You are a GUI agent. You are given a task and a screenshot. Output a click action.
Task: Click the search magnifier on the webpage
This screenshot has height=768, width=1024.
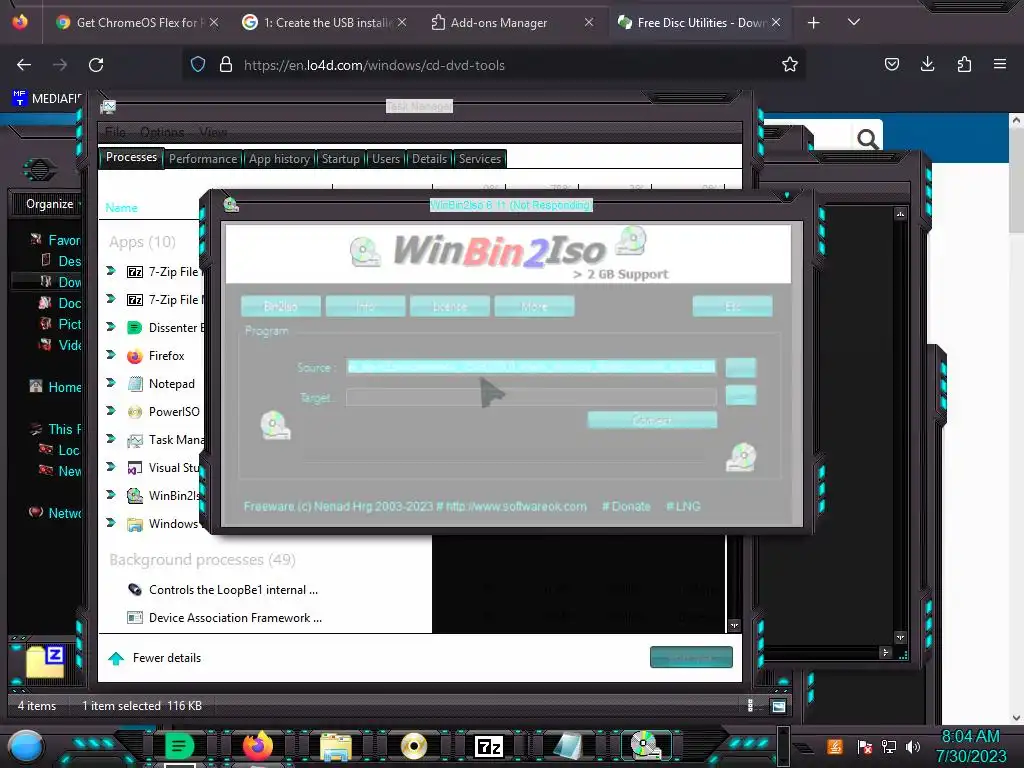(x=867, y=138)
